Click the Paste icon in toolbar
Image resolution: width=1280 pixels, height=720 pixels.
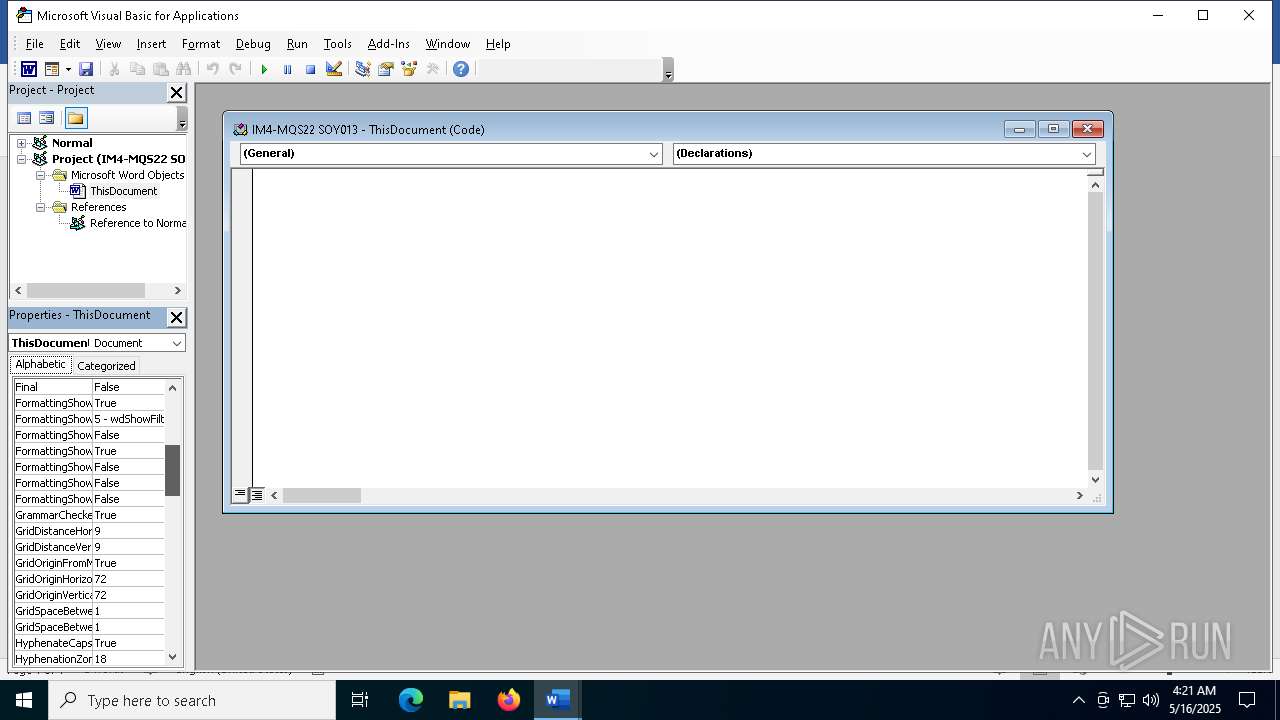(160, 69)
